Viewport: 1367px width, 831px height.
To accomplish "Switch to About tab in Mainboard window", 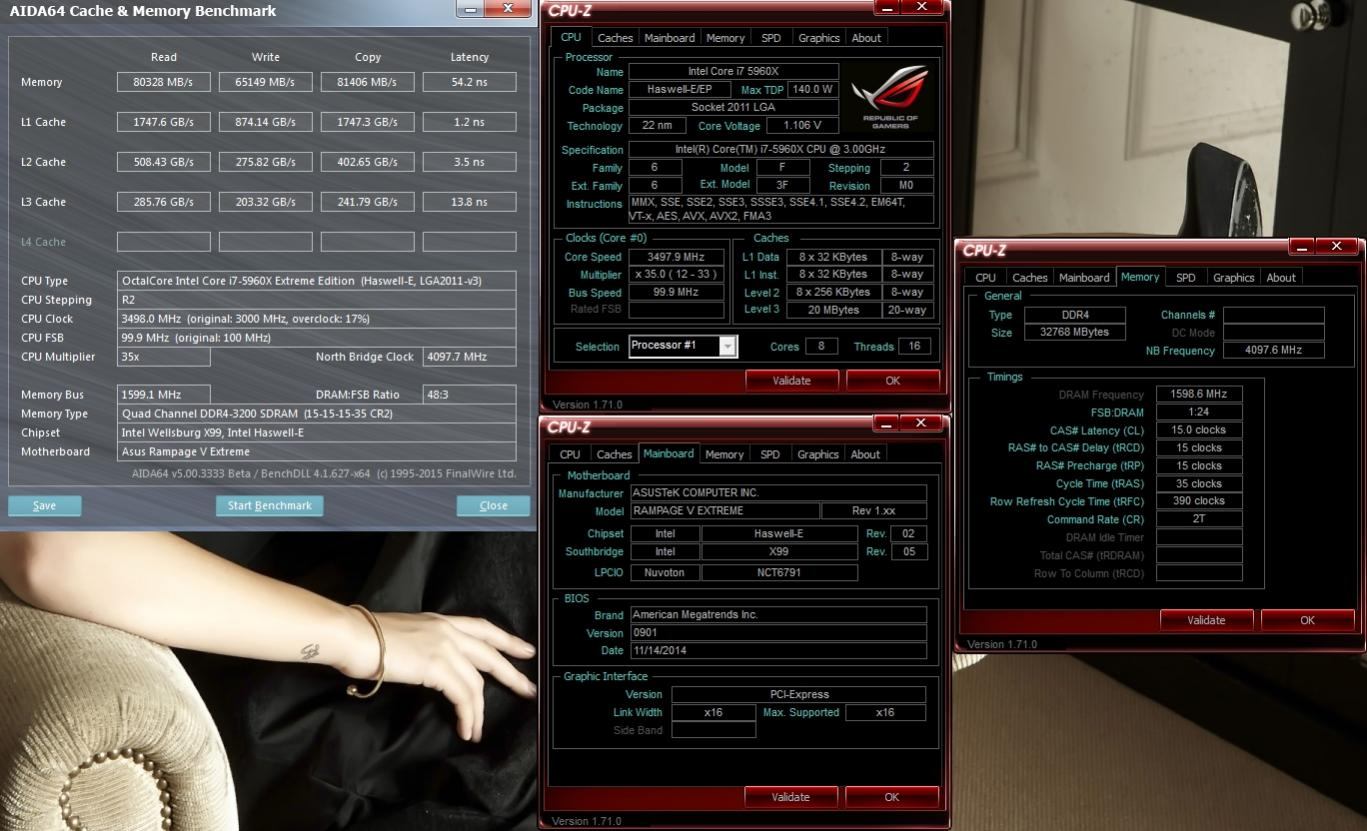I will coord(865,454).
